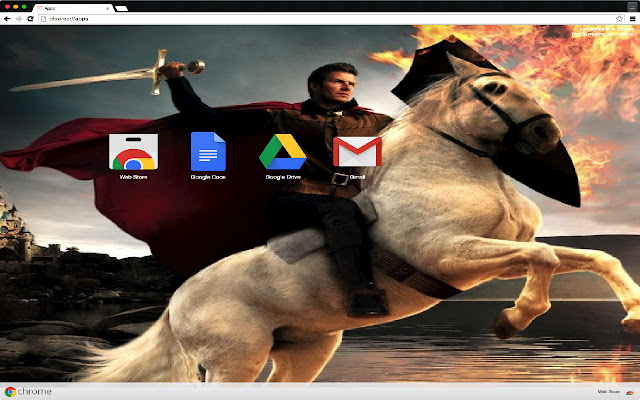The height and width of the screenshot is (400, 640).
Task: Maximize the window with the green button
Action: coord(24,7)
